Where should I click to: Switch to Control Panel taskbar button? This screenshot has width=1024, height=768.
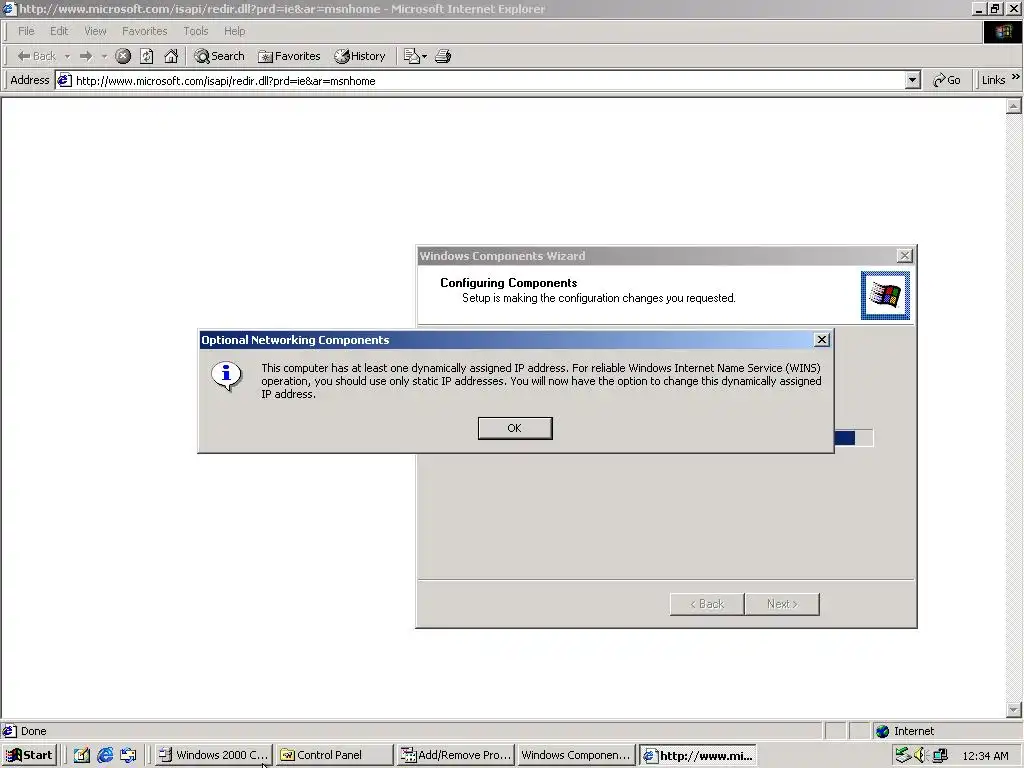[335, 755]
